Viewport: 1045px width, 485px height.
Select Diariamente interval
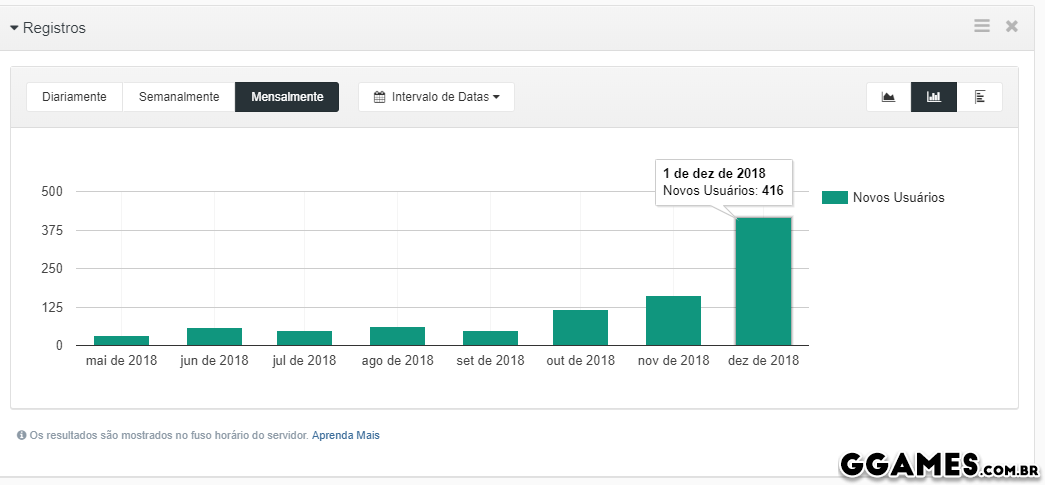(74, 97)
